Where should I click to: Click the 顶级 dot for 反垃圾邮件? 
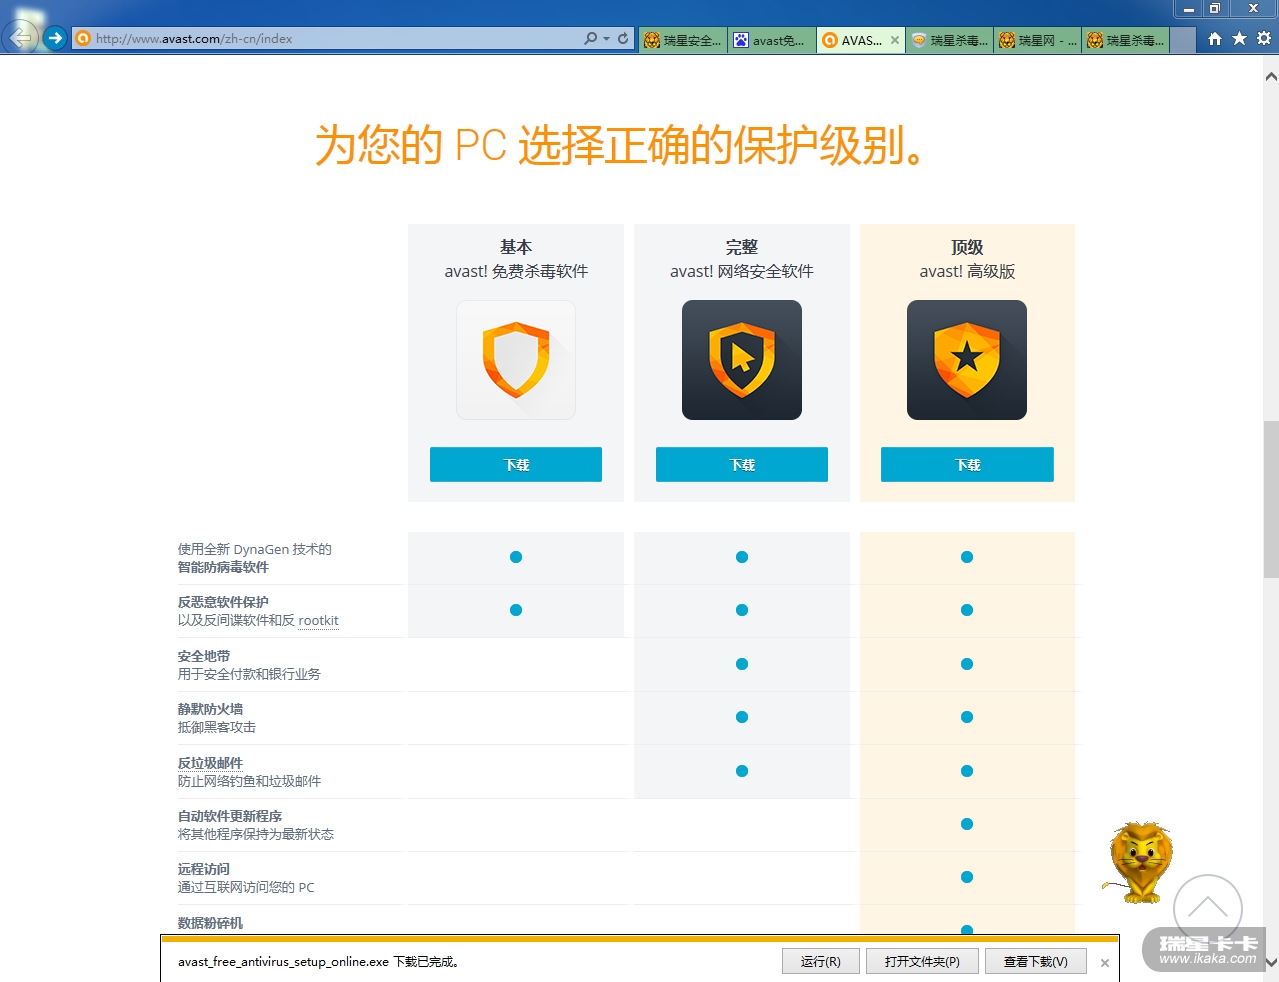[967, 771]
